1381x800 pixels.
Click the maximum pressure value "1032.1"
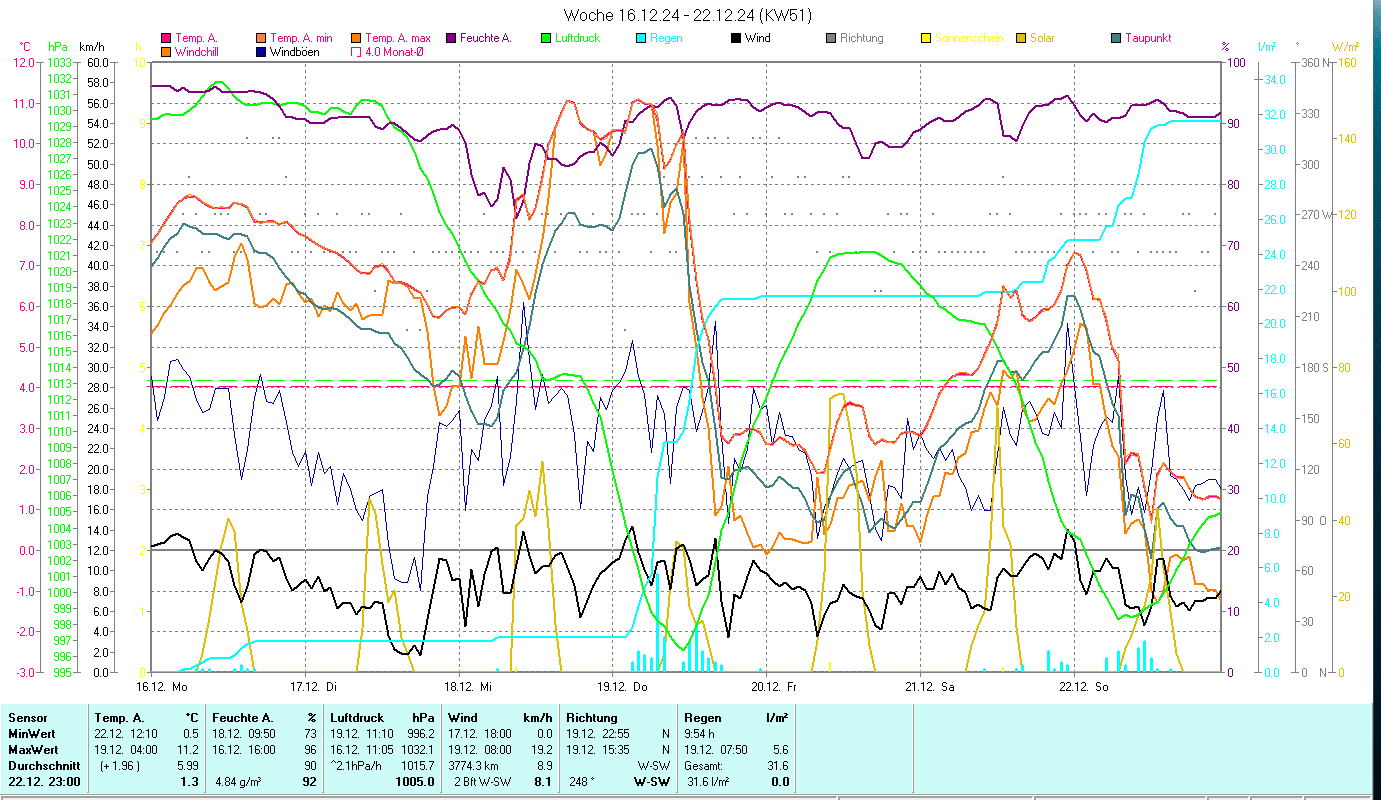[416, 750]
